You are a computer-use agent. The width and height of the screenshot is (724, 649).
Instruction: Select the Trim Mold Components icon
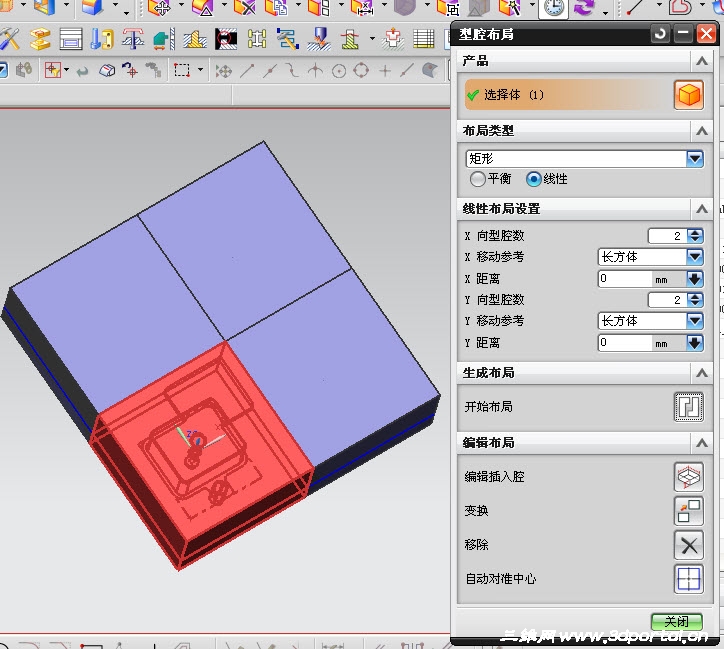point(350,39)
